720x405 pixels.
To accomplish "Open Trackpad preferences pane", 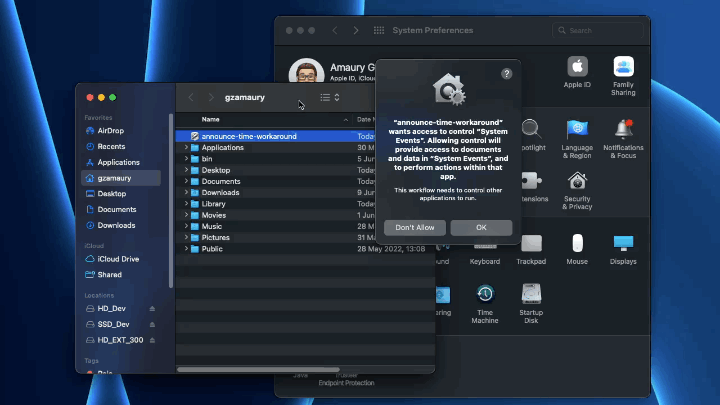I will tap(531, 250).
